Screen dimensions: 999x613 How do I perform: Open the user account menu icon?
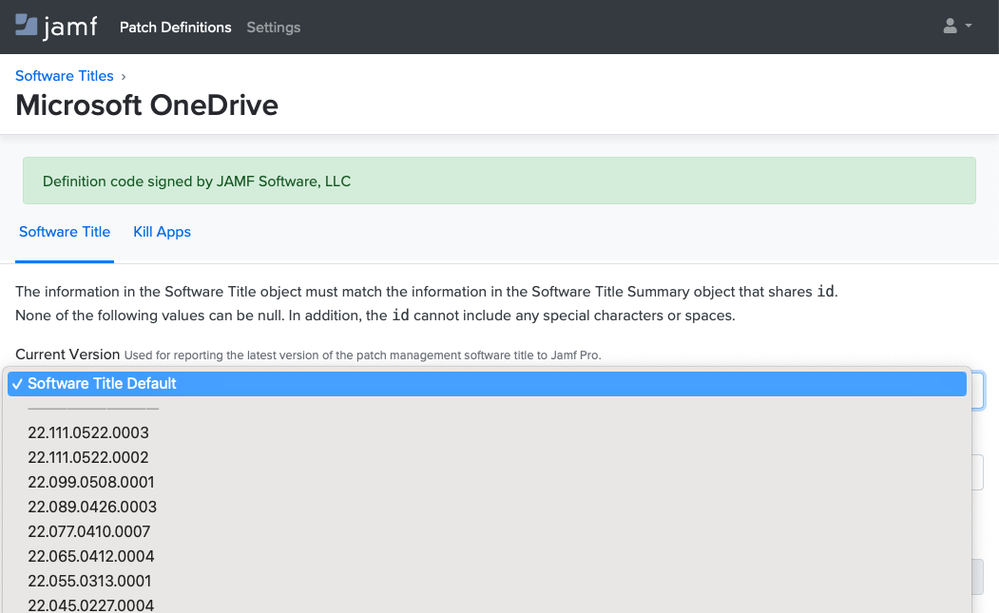[x=957, y=26]
